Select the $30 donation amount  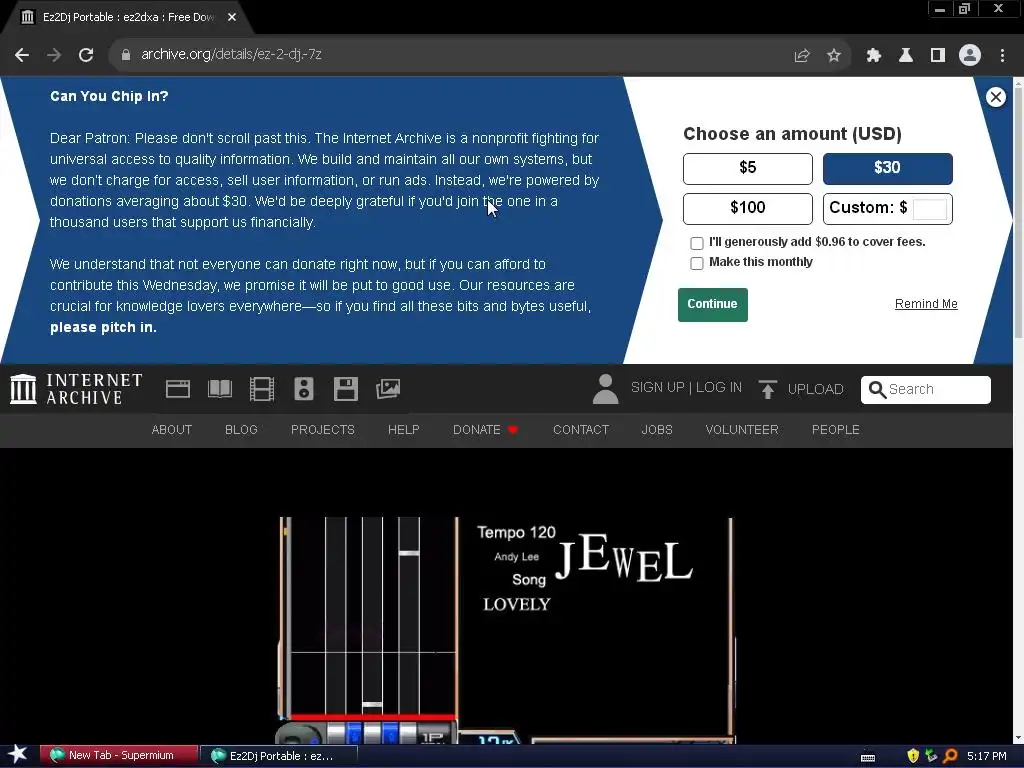click(888, 168)
